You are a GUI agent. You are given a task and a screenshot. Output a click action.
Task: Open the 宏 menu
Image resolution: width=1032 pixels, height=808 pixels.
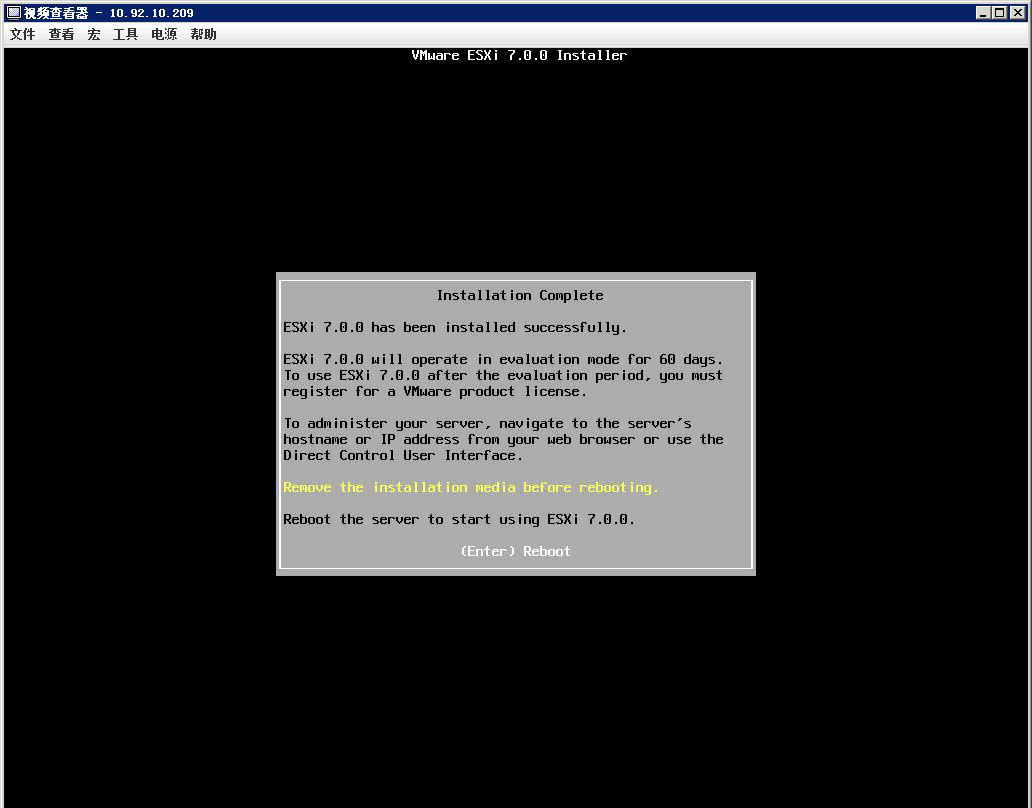tap(93, 34)
